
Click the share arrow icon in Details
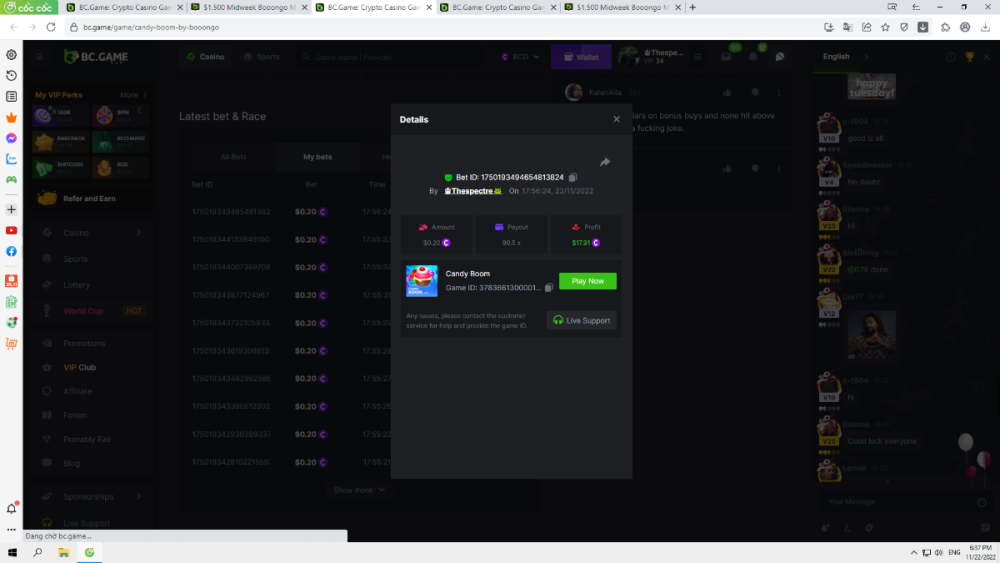[605, 162]
